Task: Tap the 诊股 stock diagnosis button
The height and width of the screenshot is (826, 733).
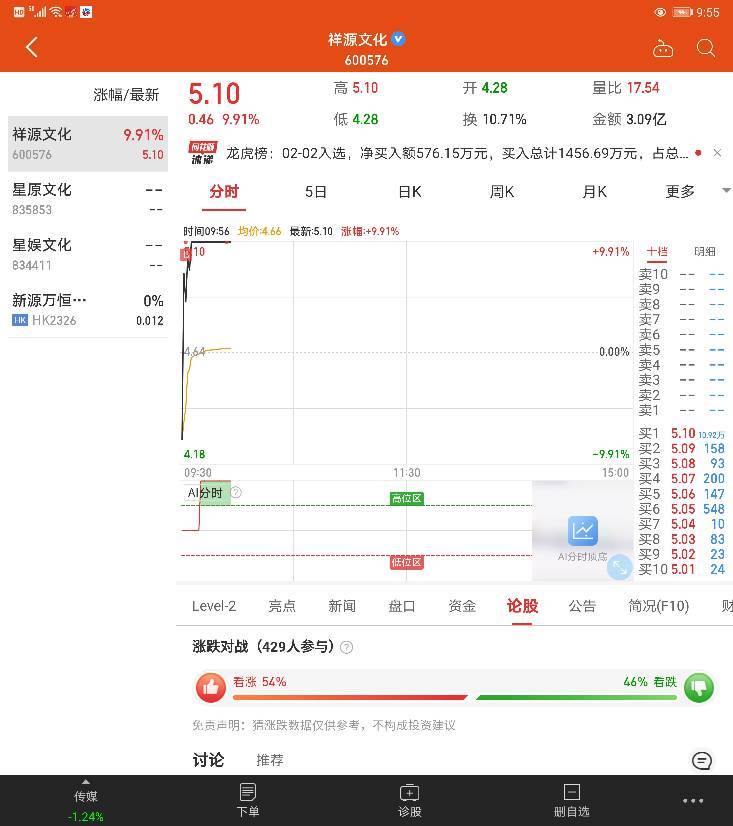Action: pyautogui.click(x=409, y=801)
